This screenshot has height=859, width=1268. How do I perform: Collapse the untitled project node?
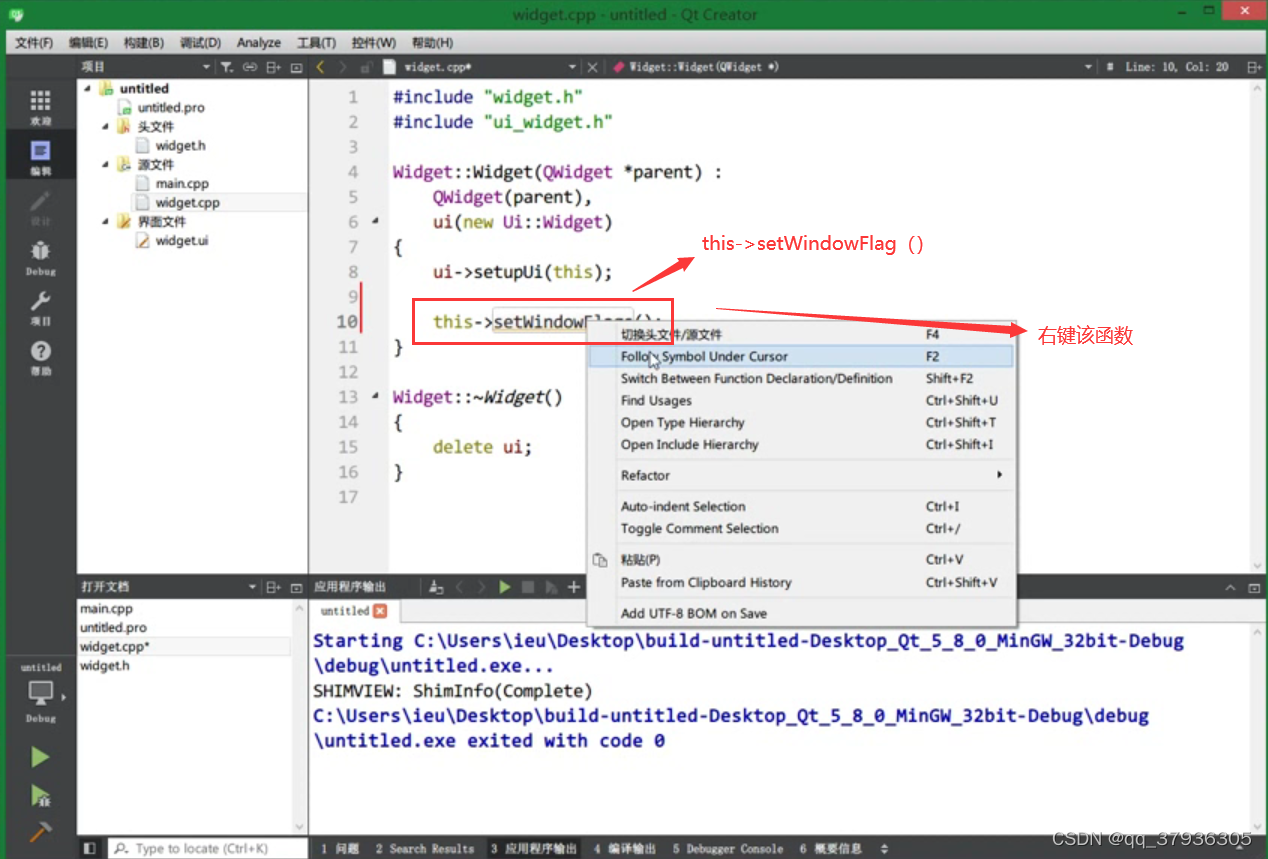[87, 88]
